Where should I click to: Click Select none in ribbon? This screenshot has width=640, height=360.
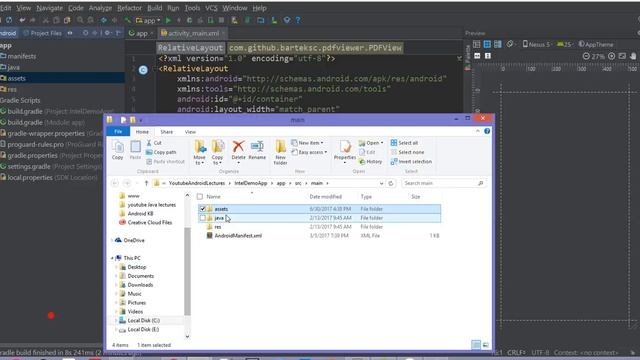click(407, 152)
